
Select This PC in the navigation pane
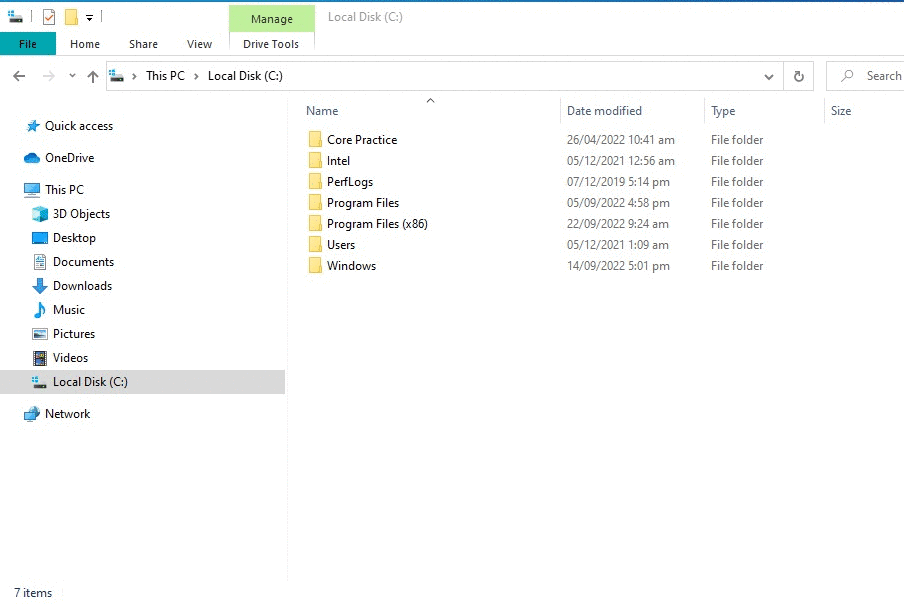pos(65,190)
